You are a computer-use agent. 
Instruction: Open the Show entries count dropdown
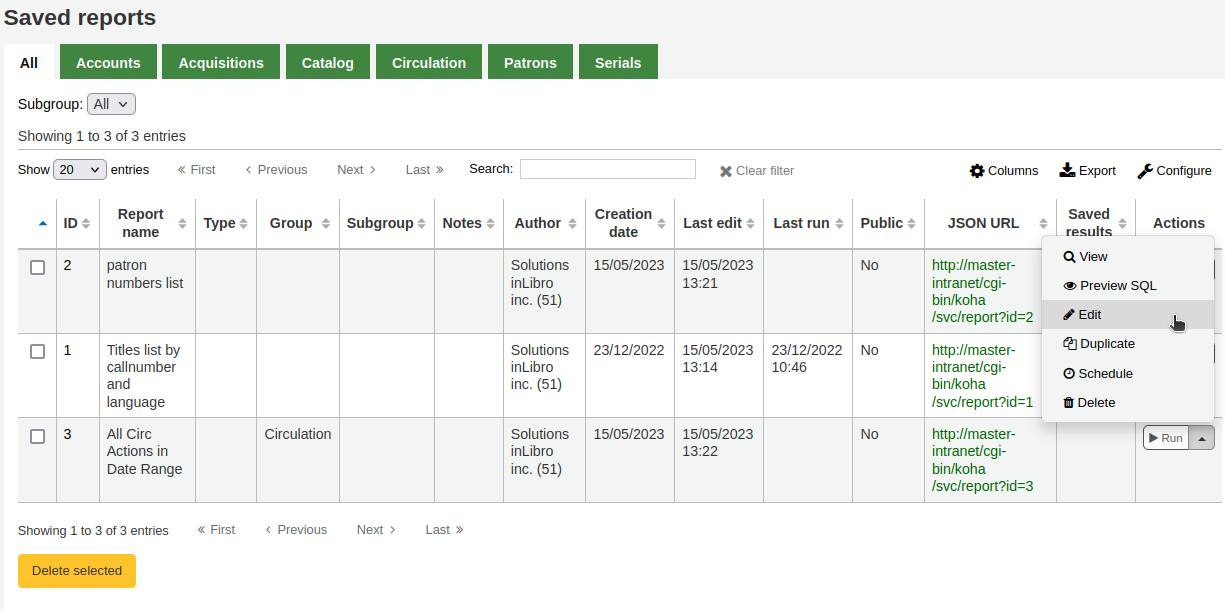(80, 170)
